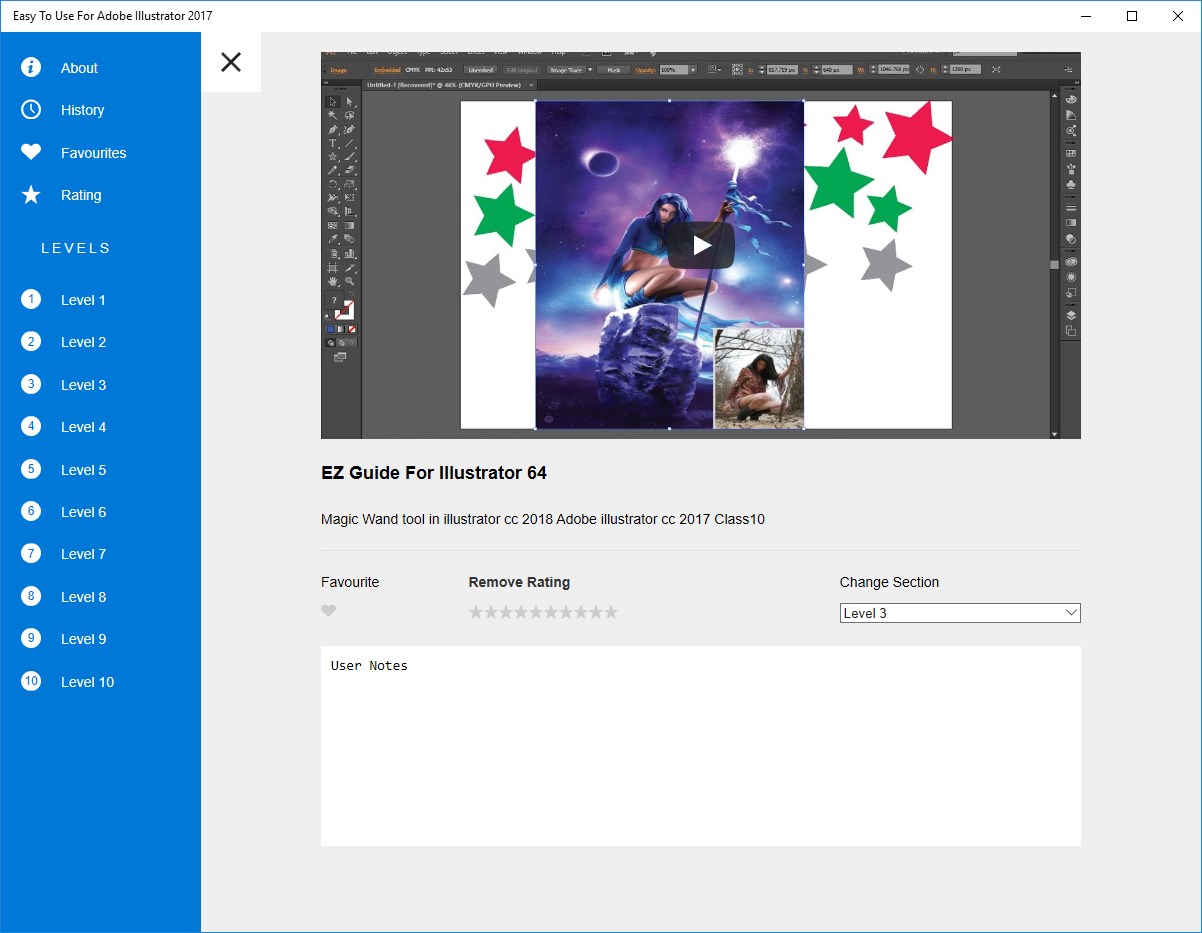This screenshot has height=933, width=1202.
Task: Click the Level 7 number badge
Action: (31, 554)
